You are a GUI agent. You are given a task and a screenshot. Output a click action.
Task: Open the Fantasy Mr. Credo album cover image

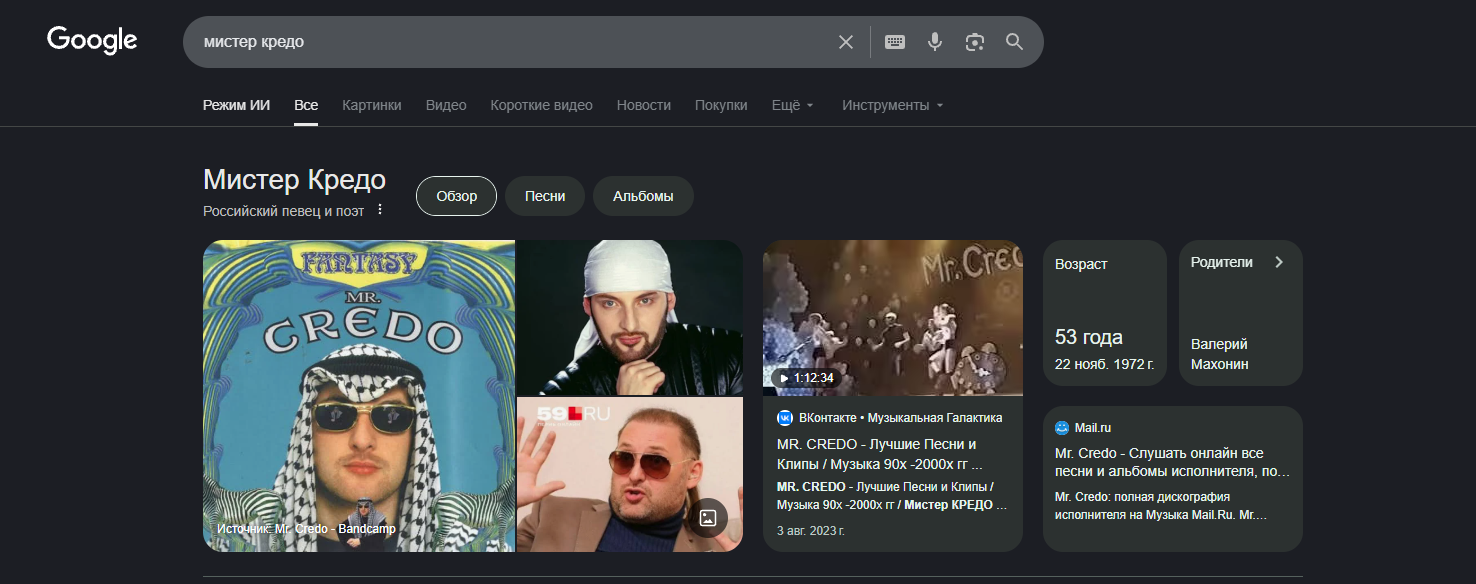[x=359, y=396]
